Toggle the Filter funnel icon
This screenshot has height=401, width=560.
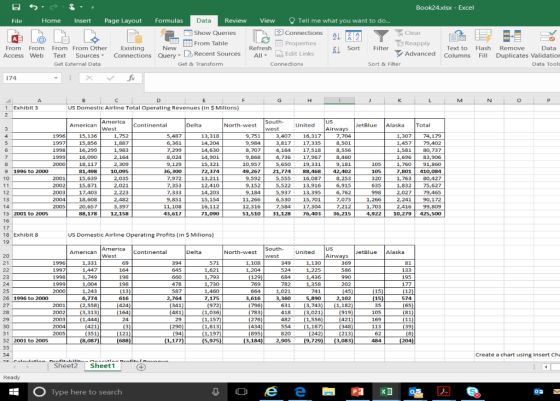tap(381, 41)
